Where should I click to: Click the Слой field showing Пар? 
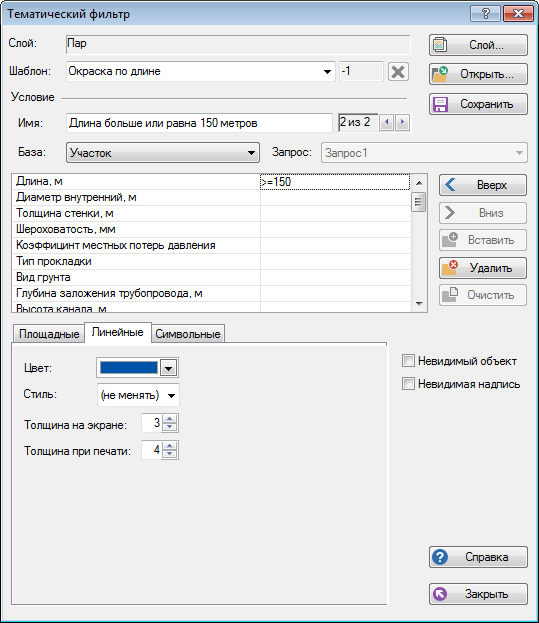click(238, 44)
